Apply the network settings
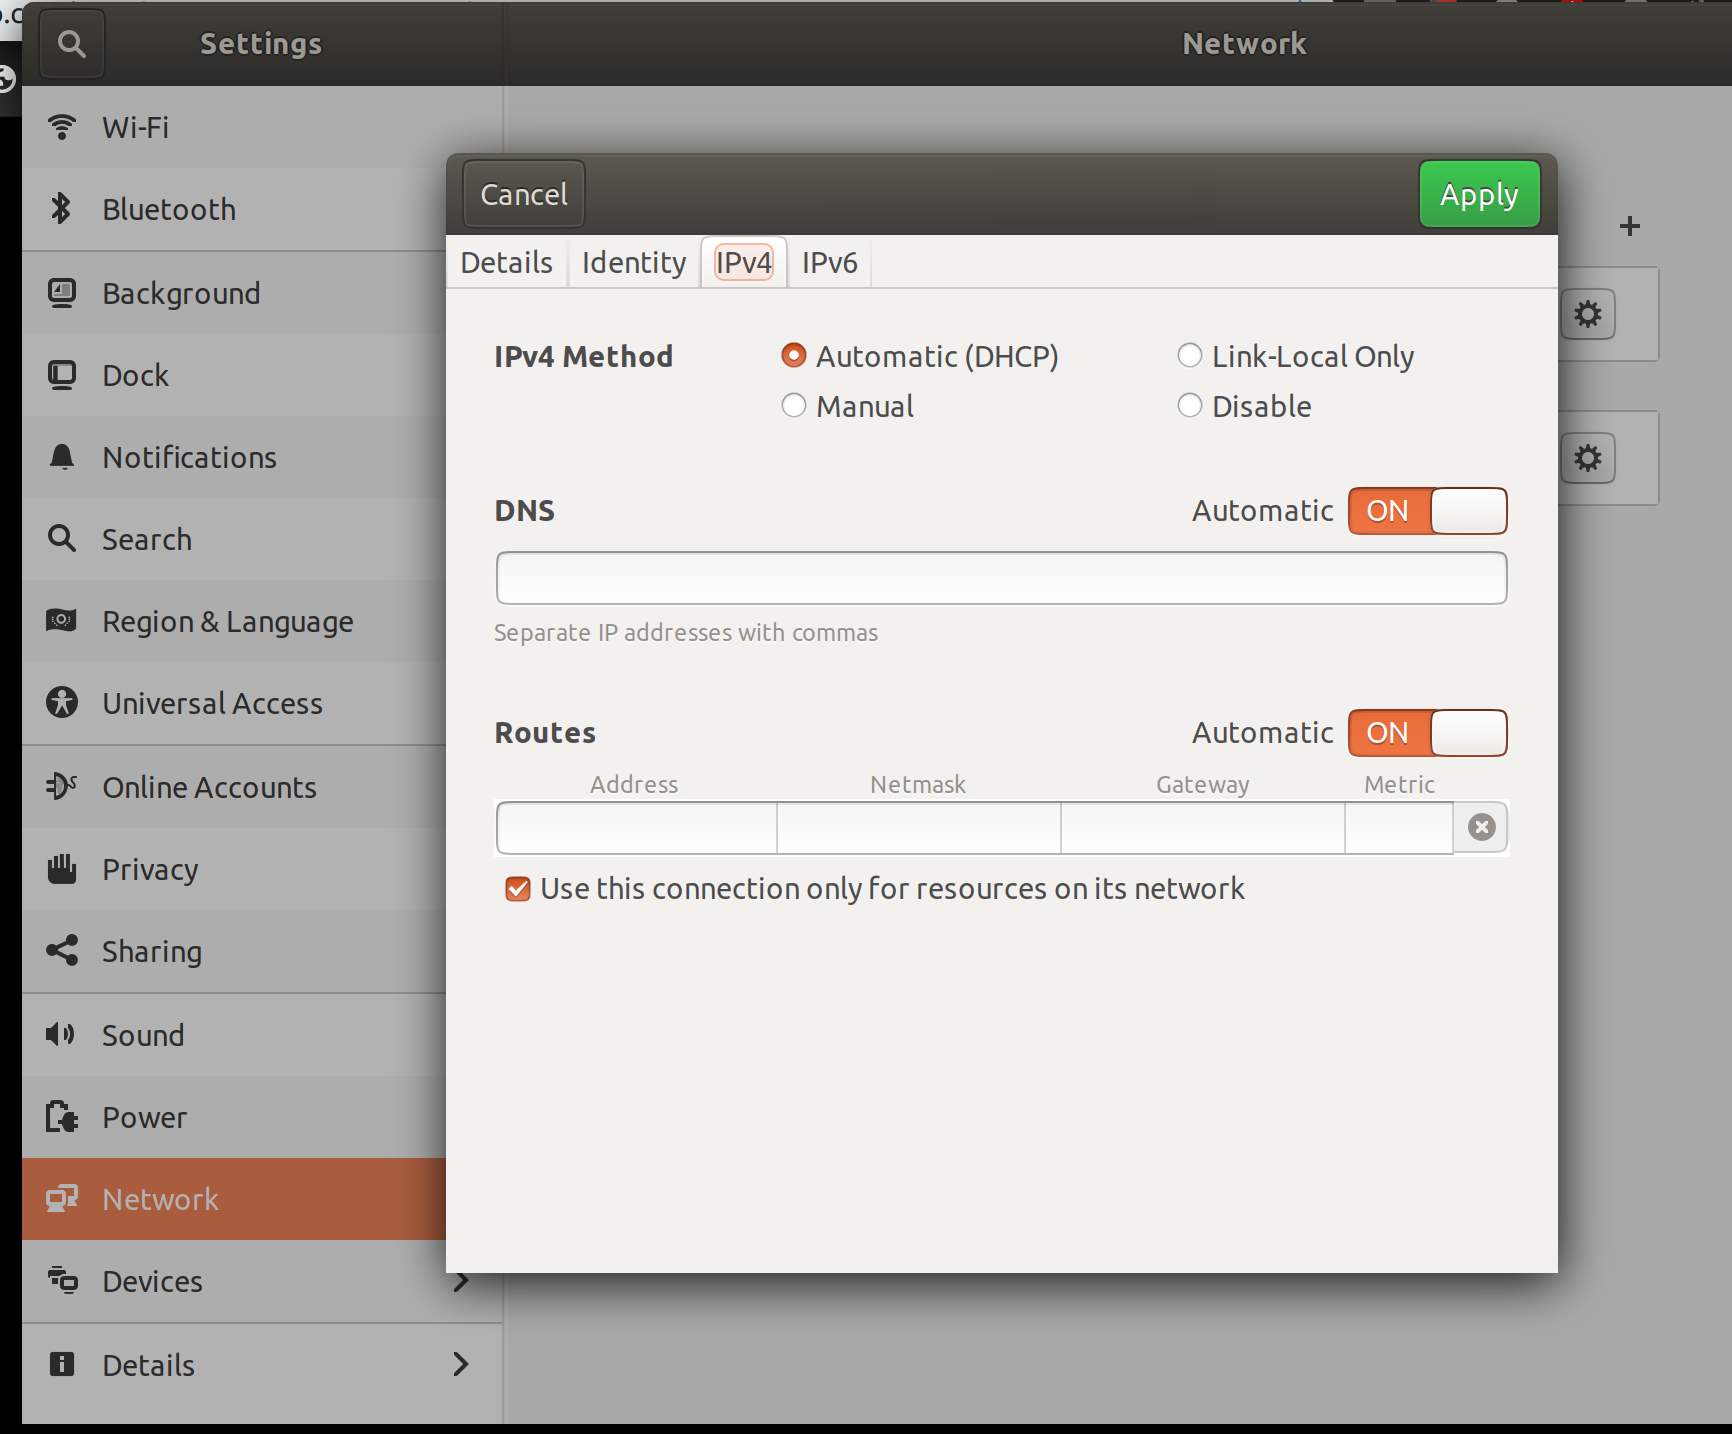This screenshot has width=1732, height=1434. click(1479, 194)
